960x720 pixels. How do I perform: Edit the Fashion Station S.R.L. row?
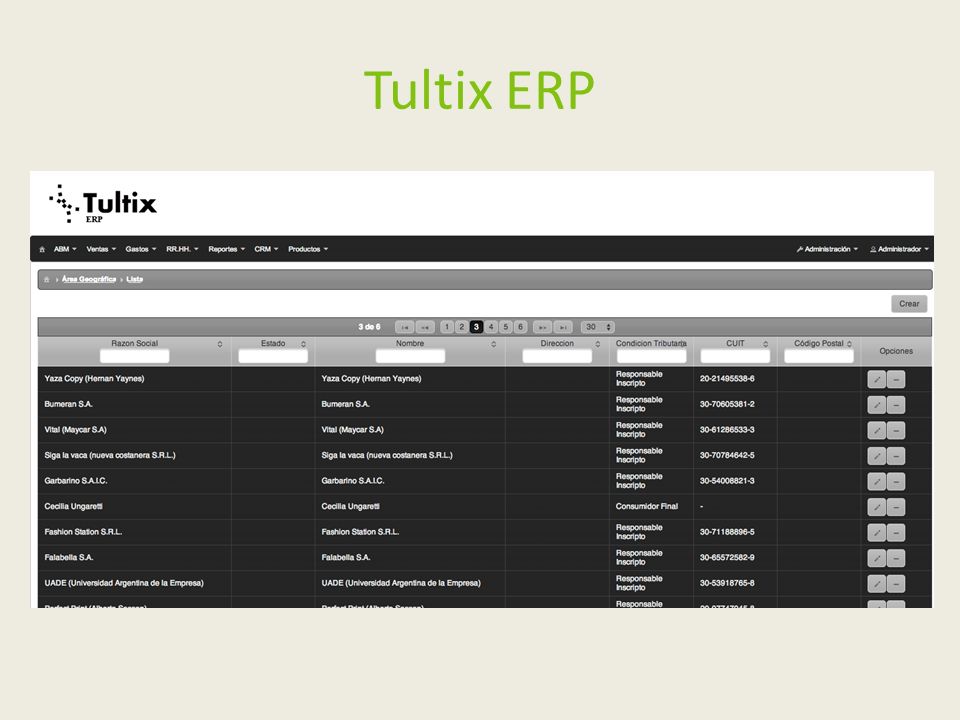(x=876, y=533)
